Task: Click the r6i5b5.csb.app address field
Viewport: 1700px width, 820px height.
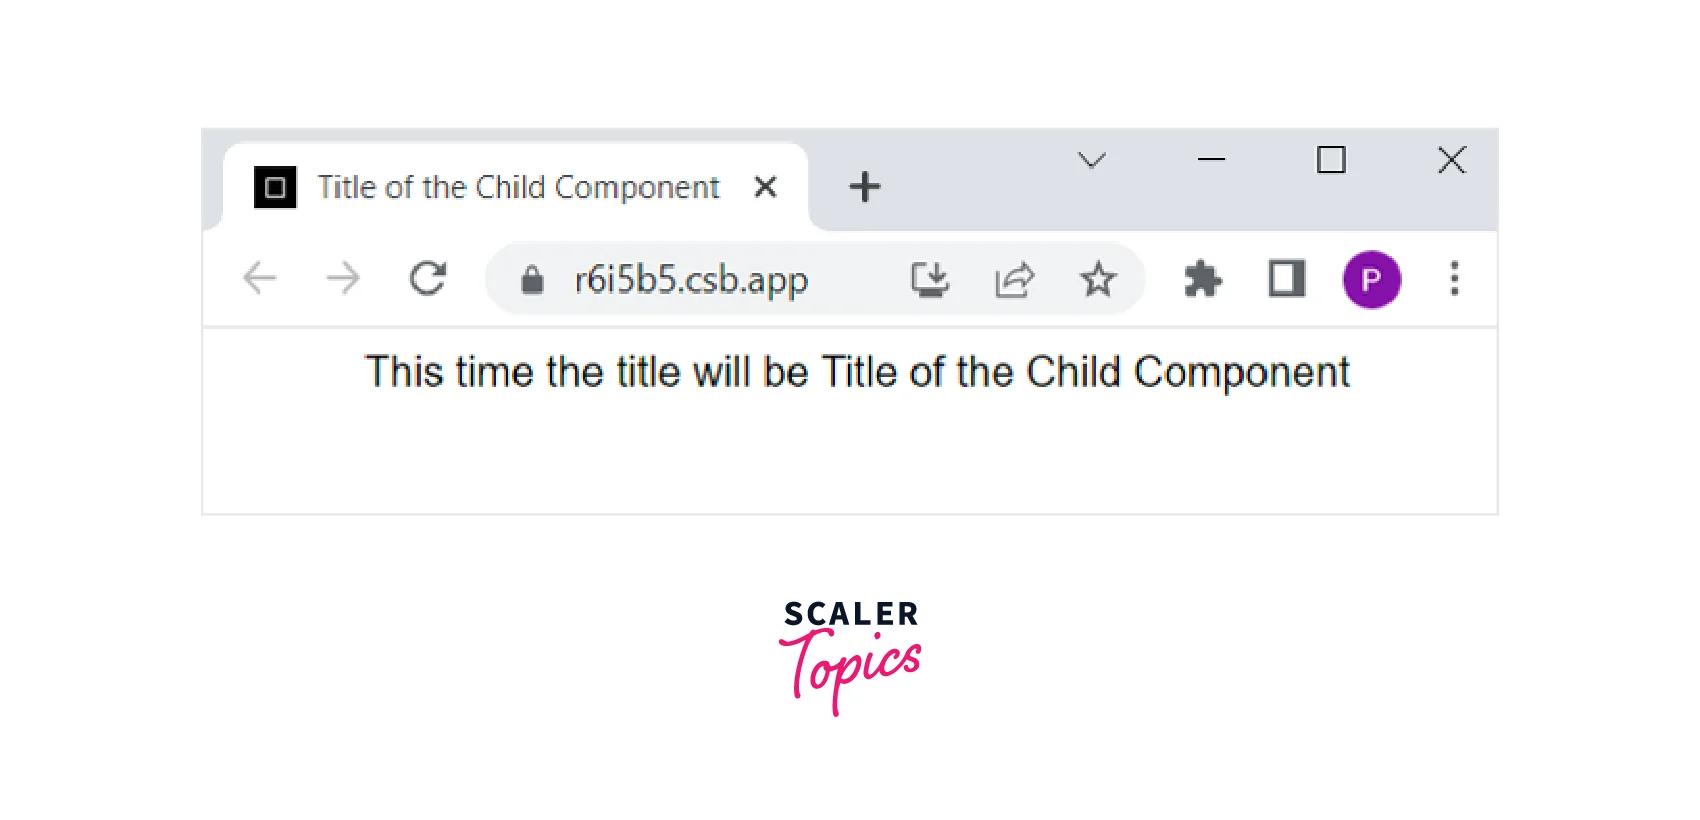Action: click(x=691, y=280)
